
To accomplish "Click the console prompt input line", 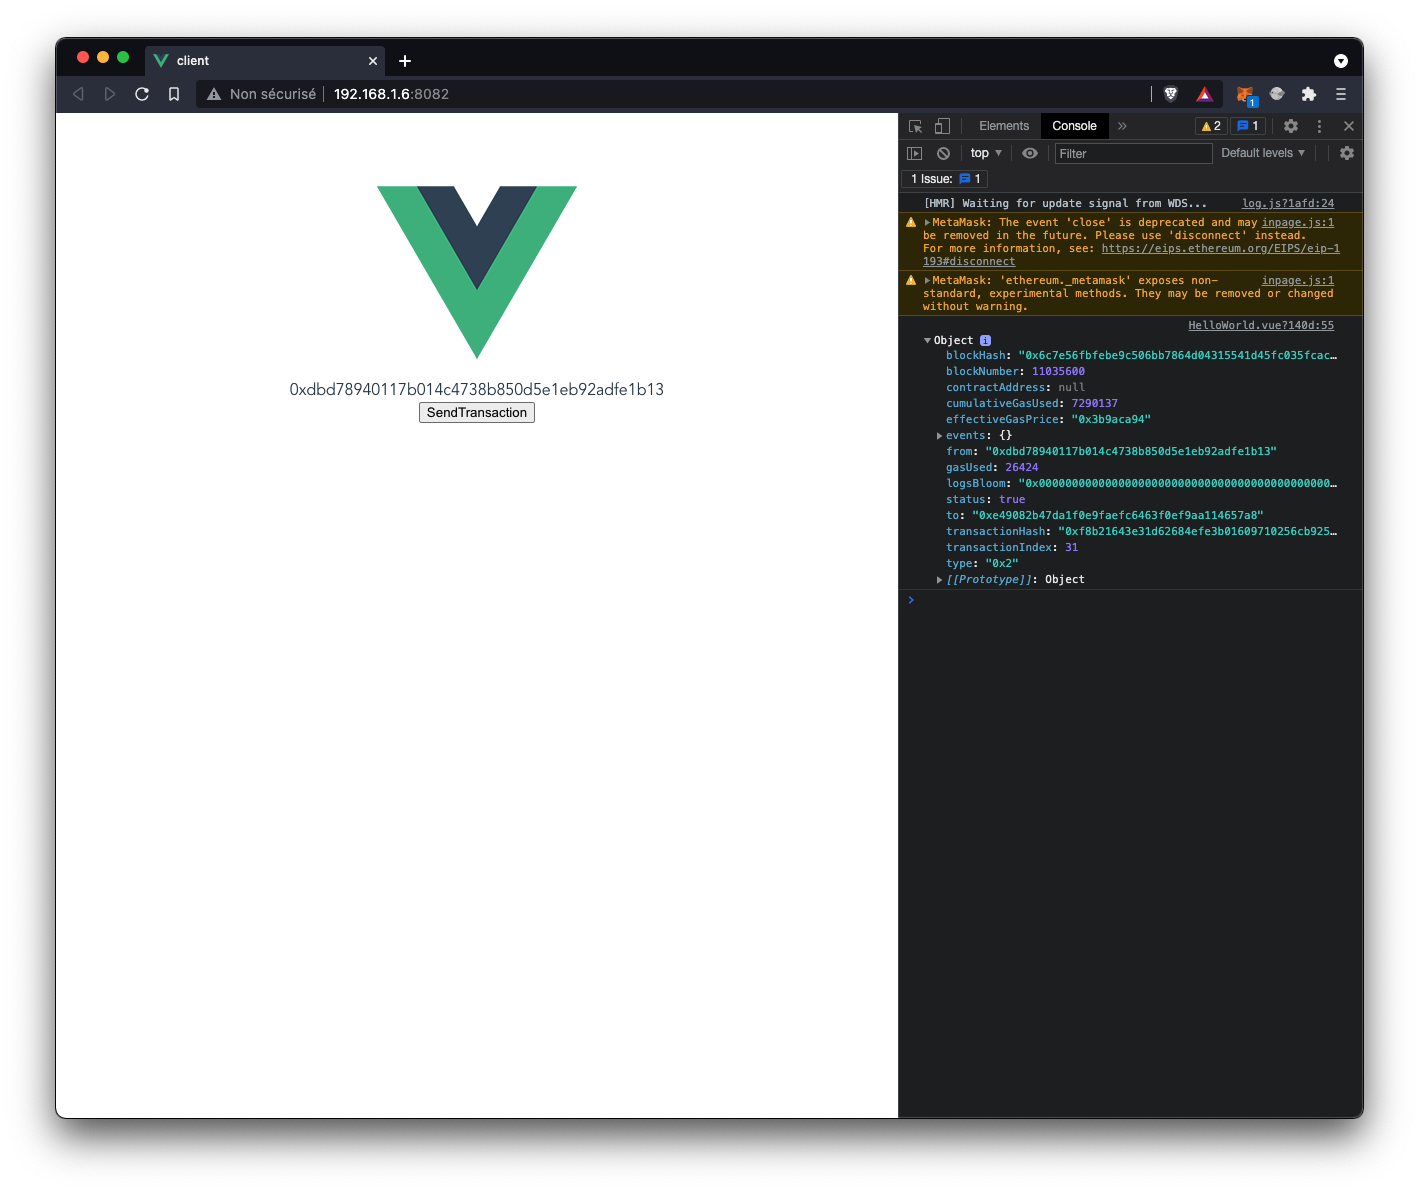I will coord(1130,600).
